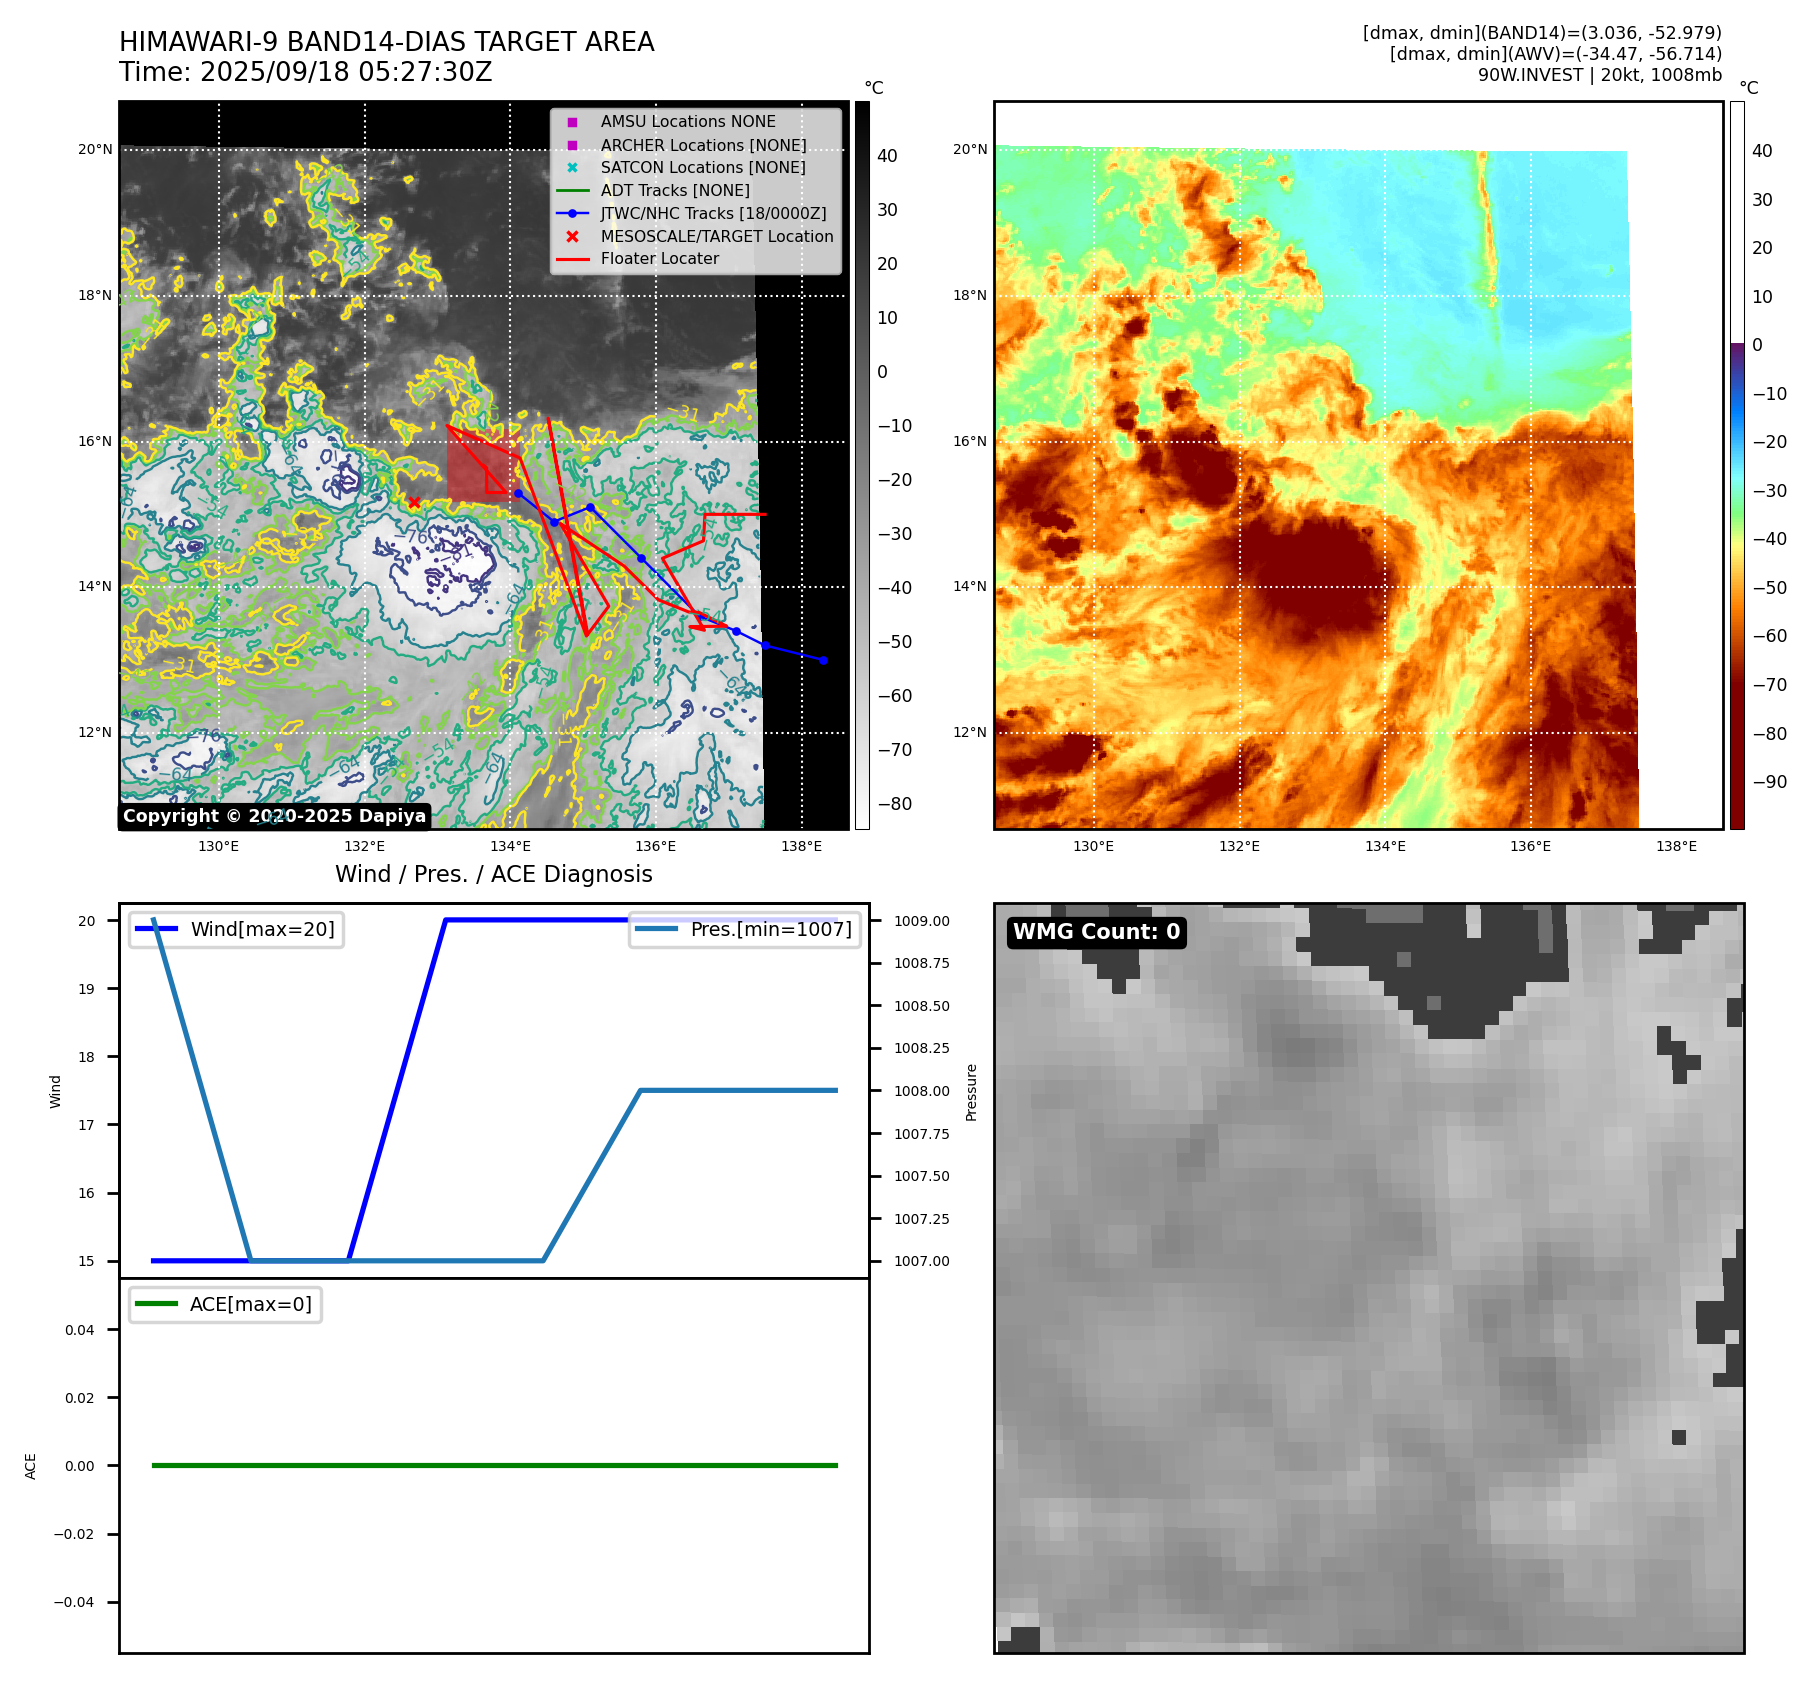The height and width of the screenshot is (1690, 1813).
Task: Click the grayscale temperature colorbar beside the infrared map
Action: tap(862, 465)
